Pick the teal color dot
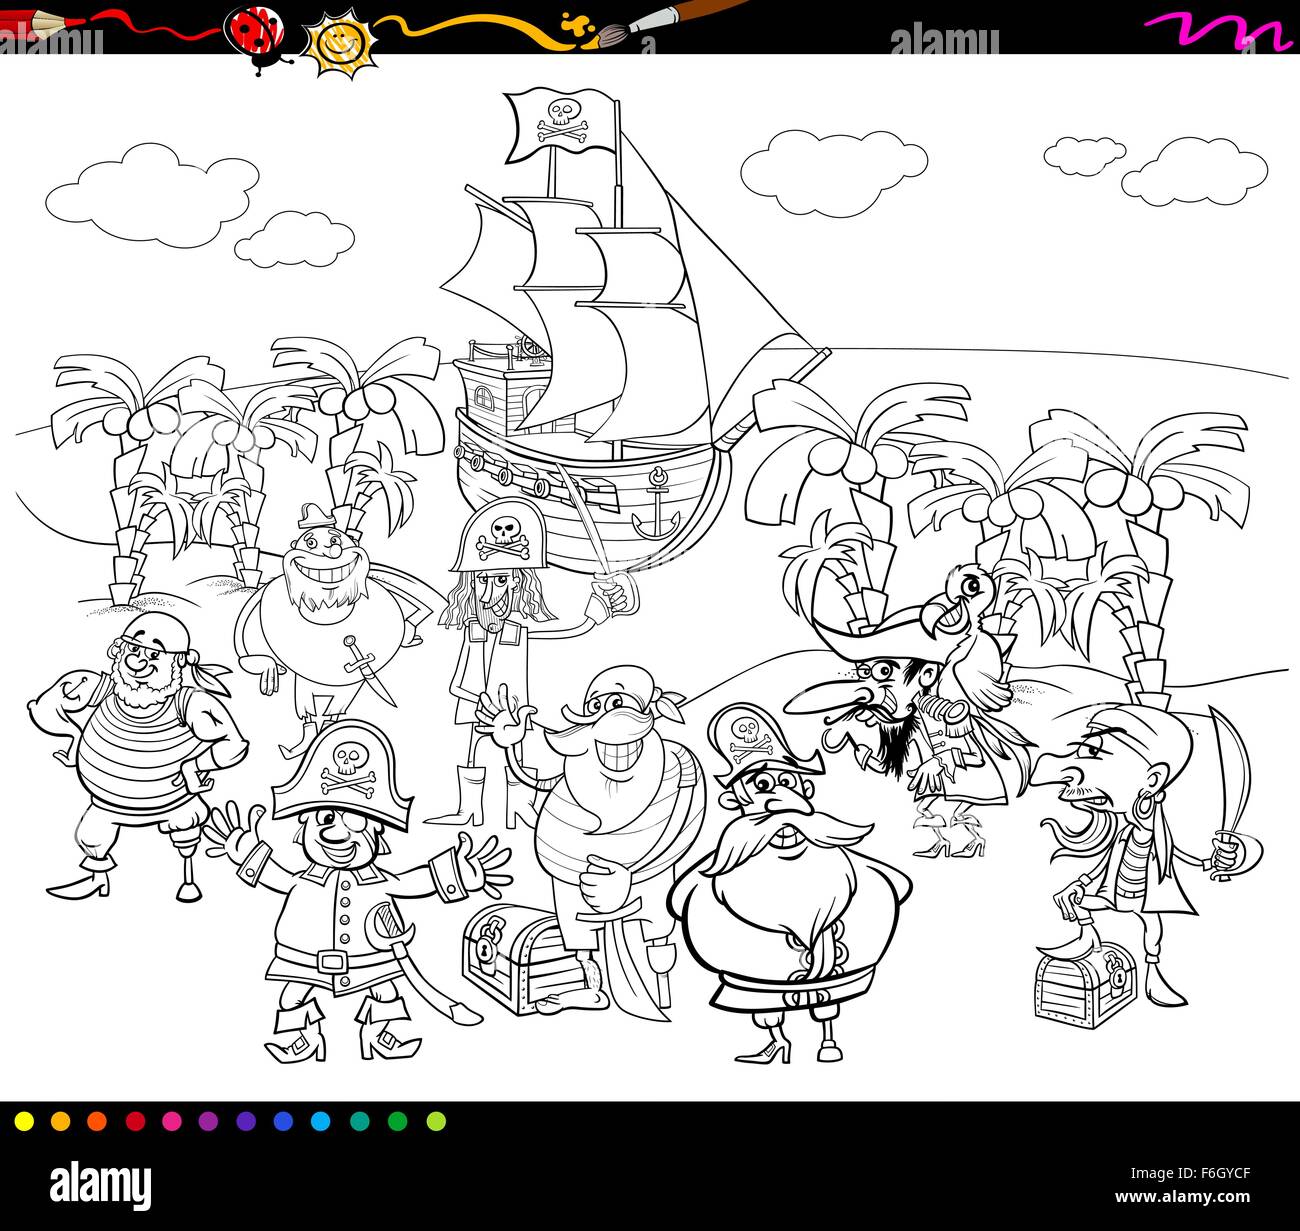The image size is (1300, 1231). click(x=360, y=1121)
